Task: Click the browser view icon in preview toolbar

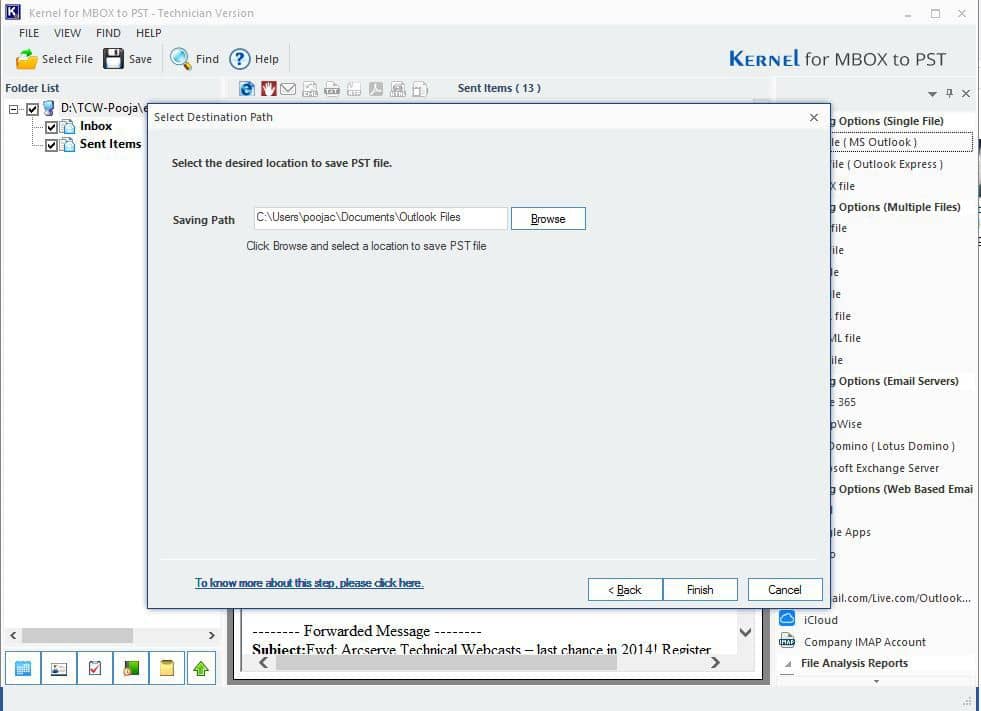Action: (x=247, y=89)
